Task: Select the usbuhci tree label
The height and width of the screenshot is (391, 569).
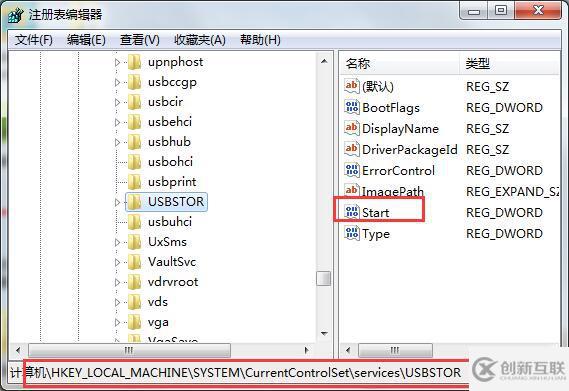Action: (x=170, y=221)
